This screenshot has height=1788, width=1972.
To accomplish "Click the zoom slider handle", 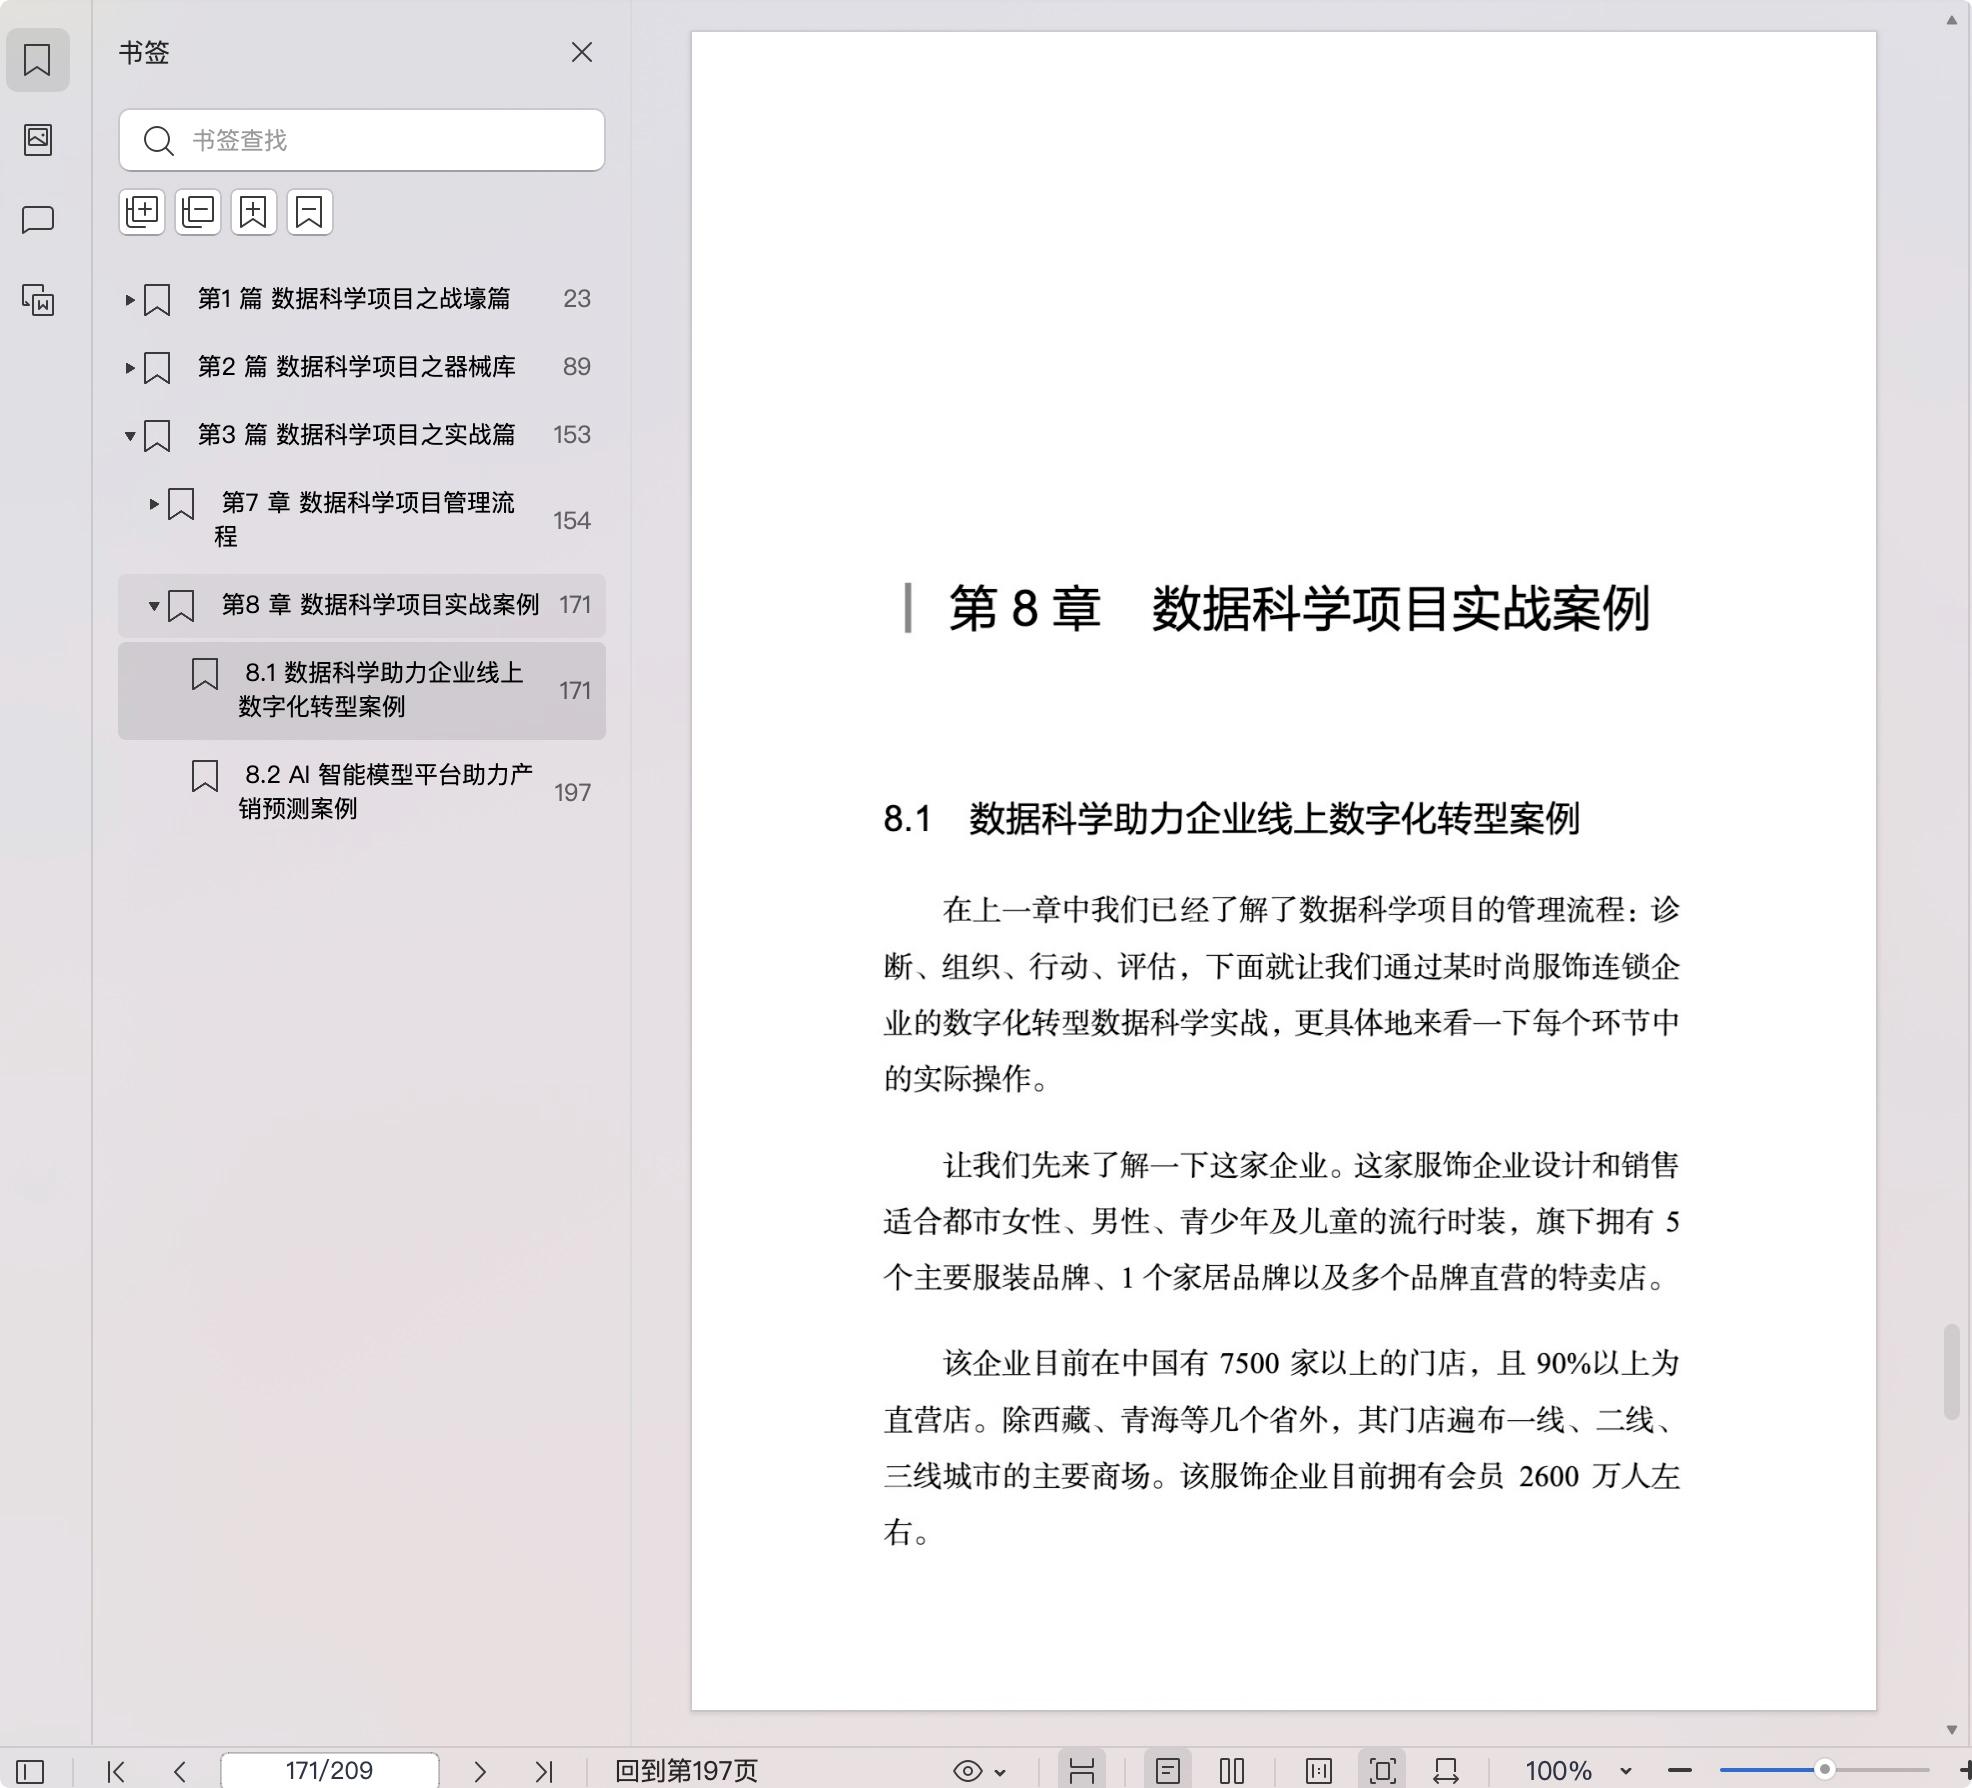I will click(x=1825, y=1769).
